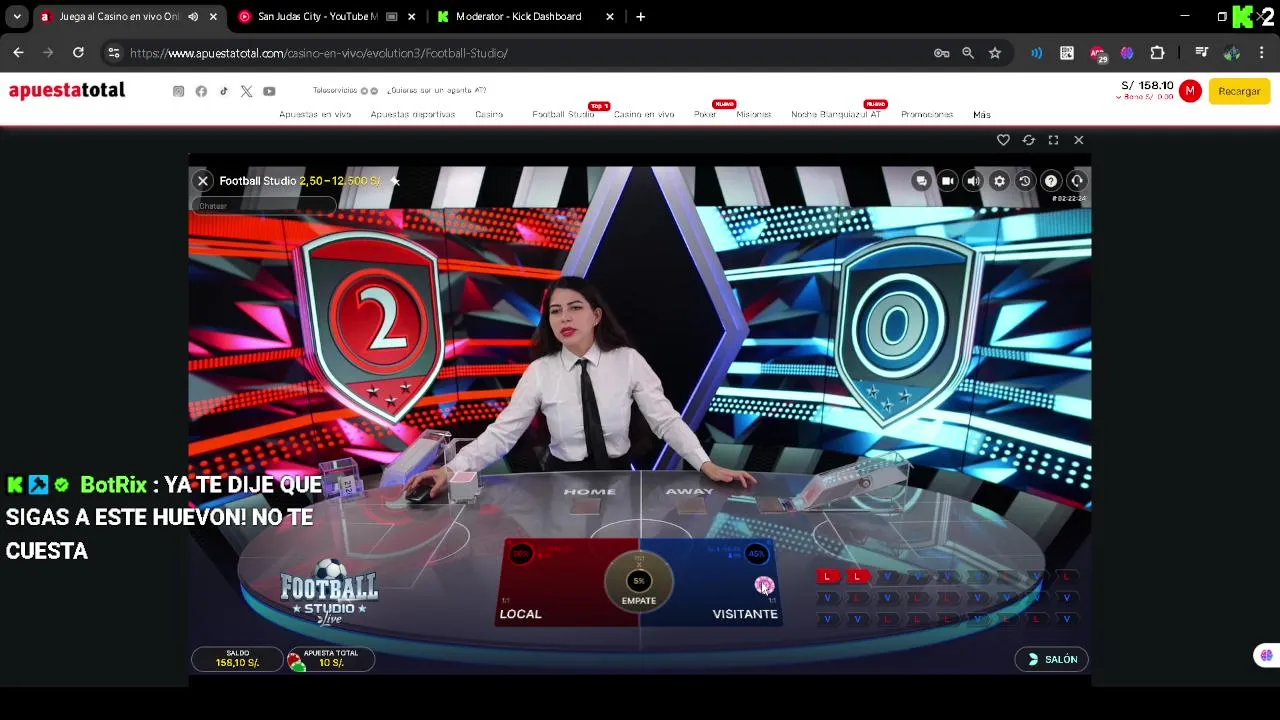Open the Casino menu item
1280x720 pixels.
point(489,114)
